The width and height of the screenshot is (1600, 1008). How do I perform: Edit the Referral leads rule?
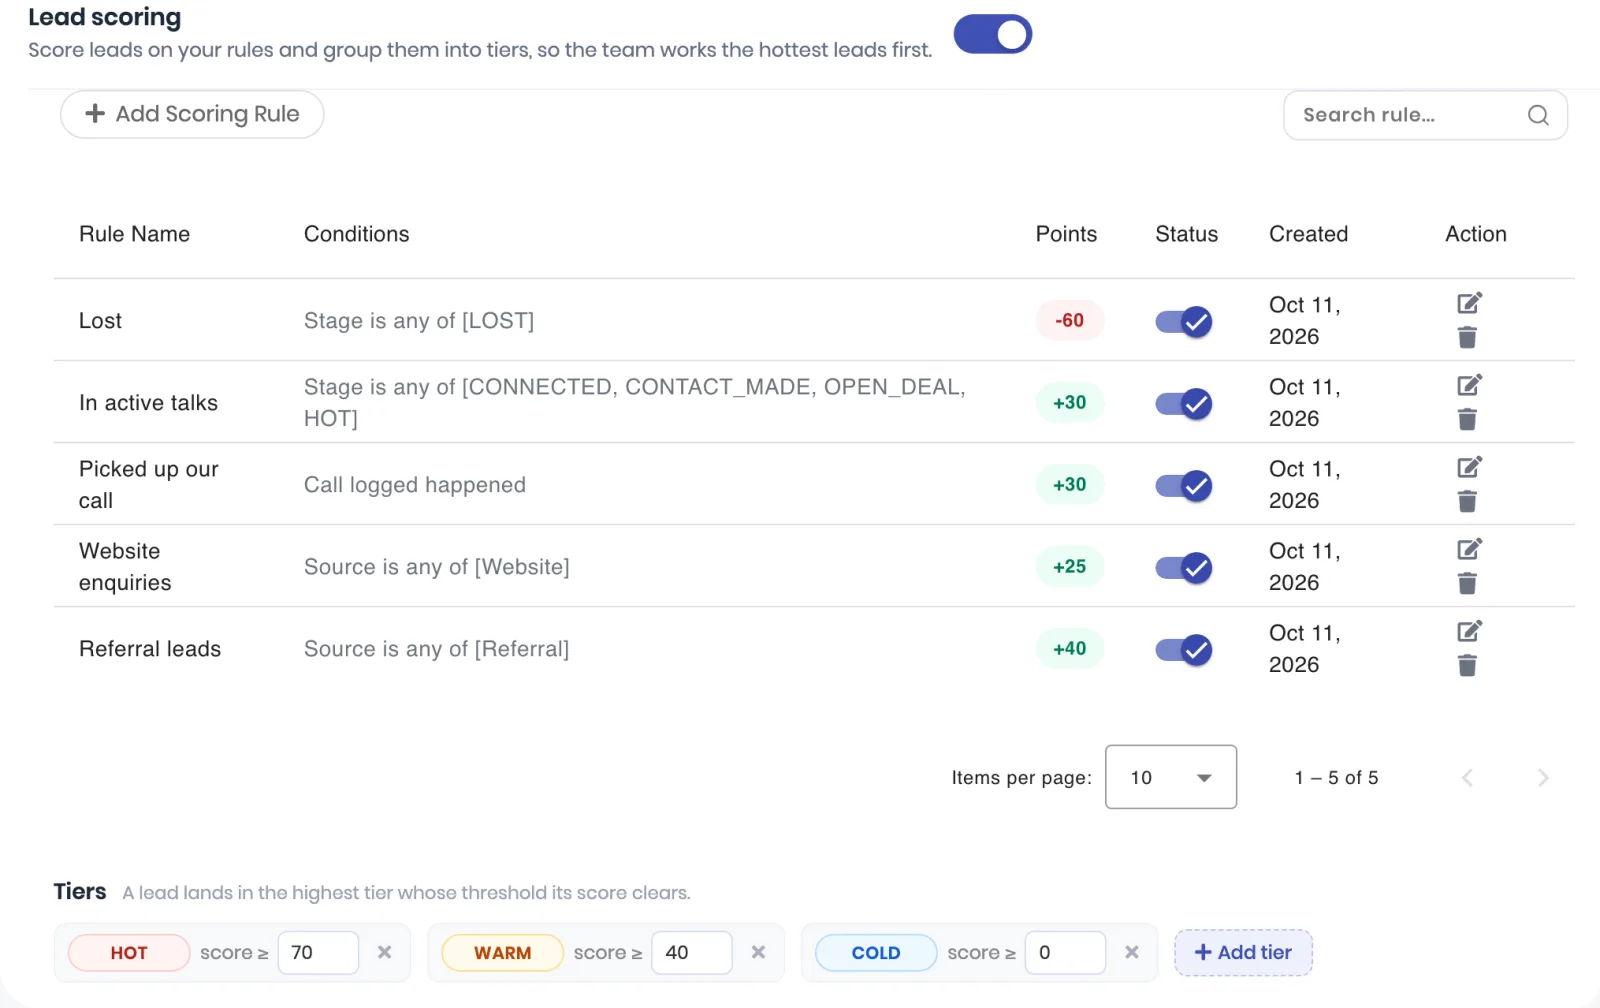coord(1469,631)
